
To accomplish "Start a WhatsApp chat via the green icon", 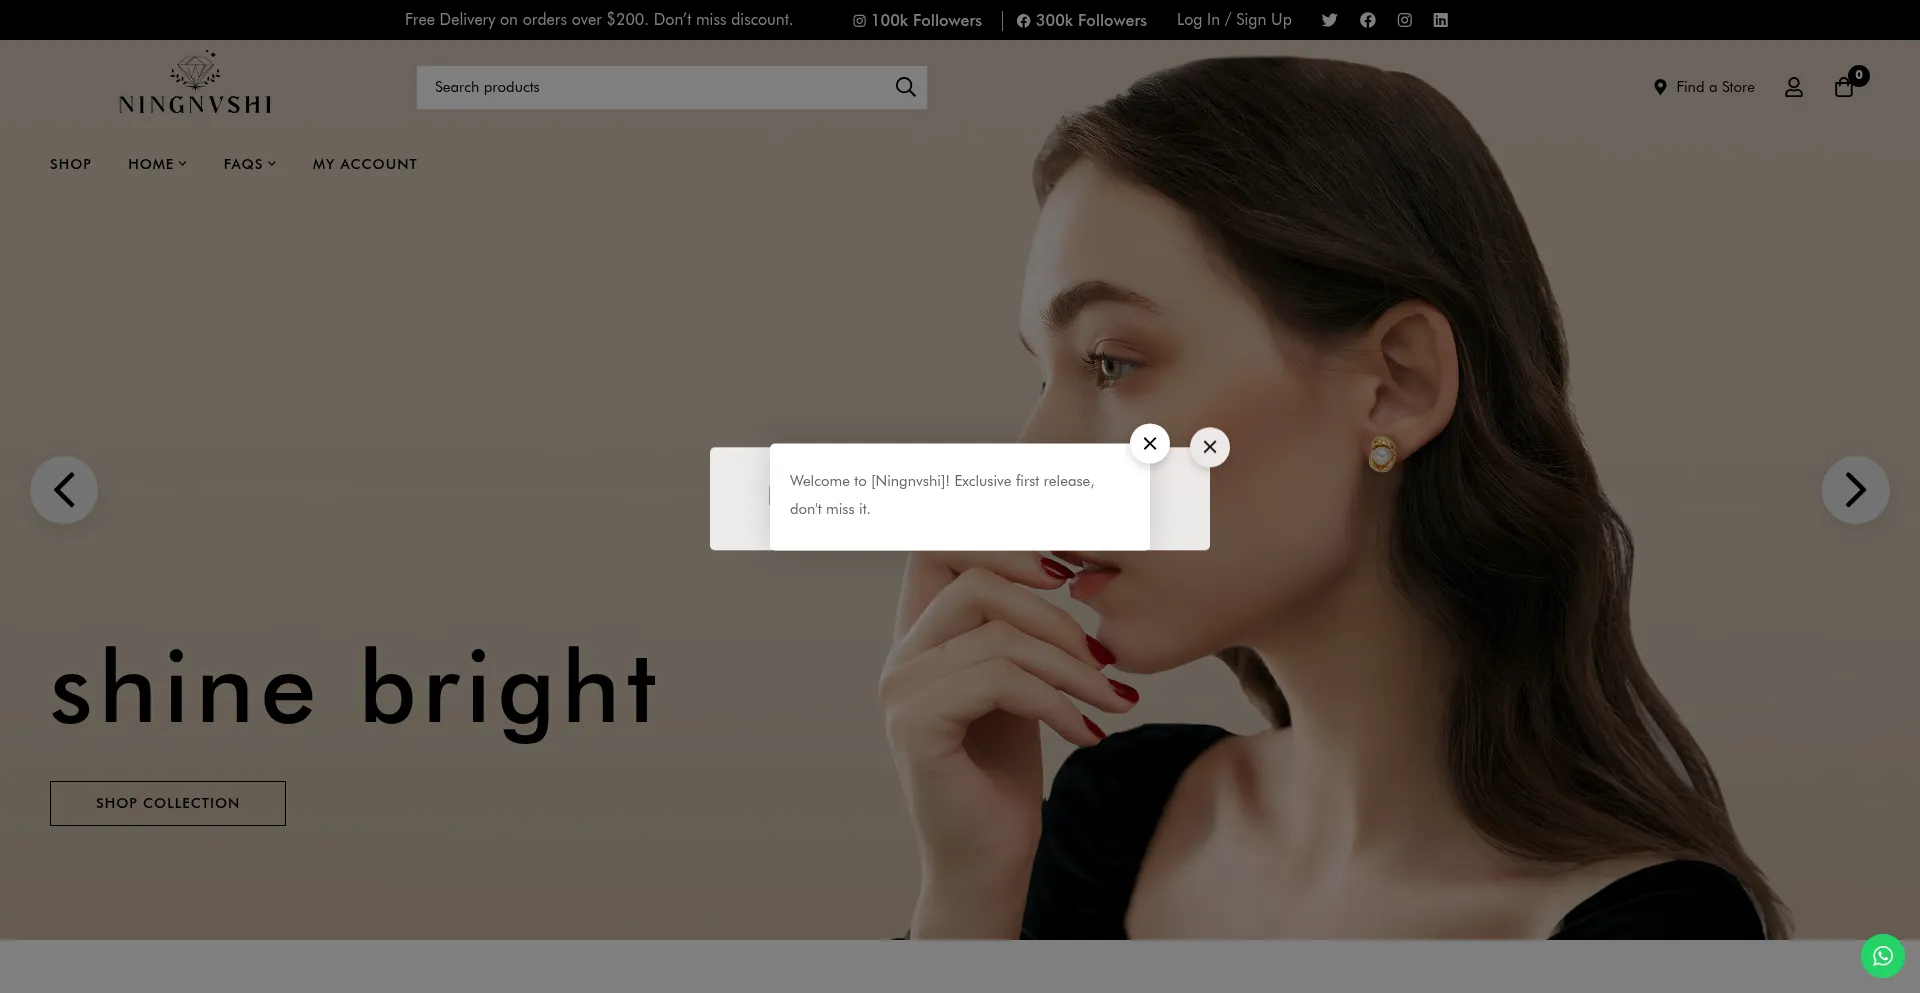I will tap(1883, 955).
